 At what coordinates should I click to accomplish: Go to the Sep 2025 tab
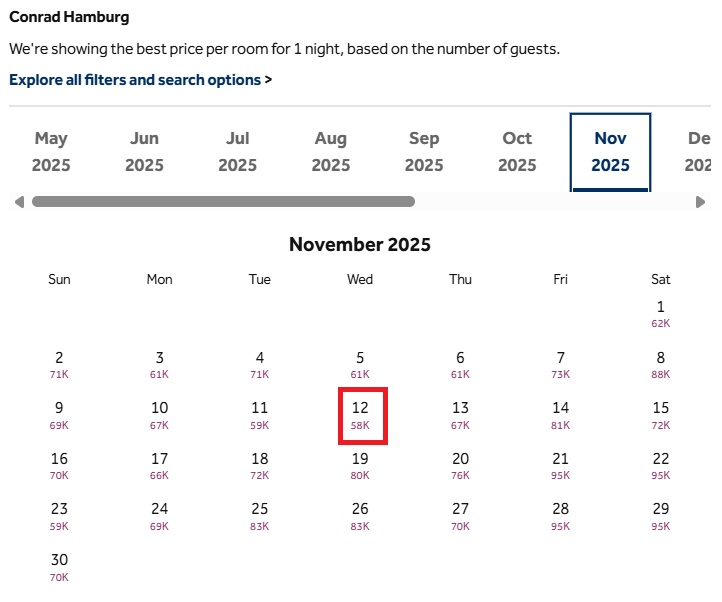pos(424,151)
